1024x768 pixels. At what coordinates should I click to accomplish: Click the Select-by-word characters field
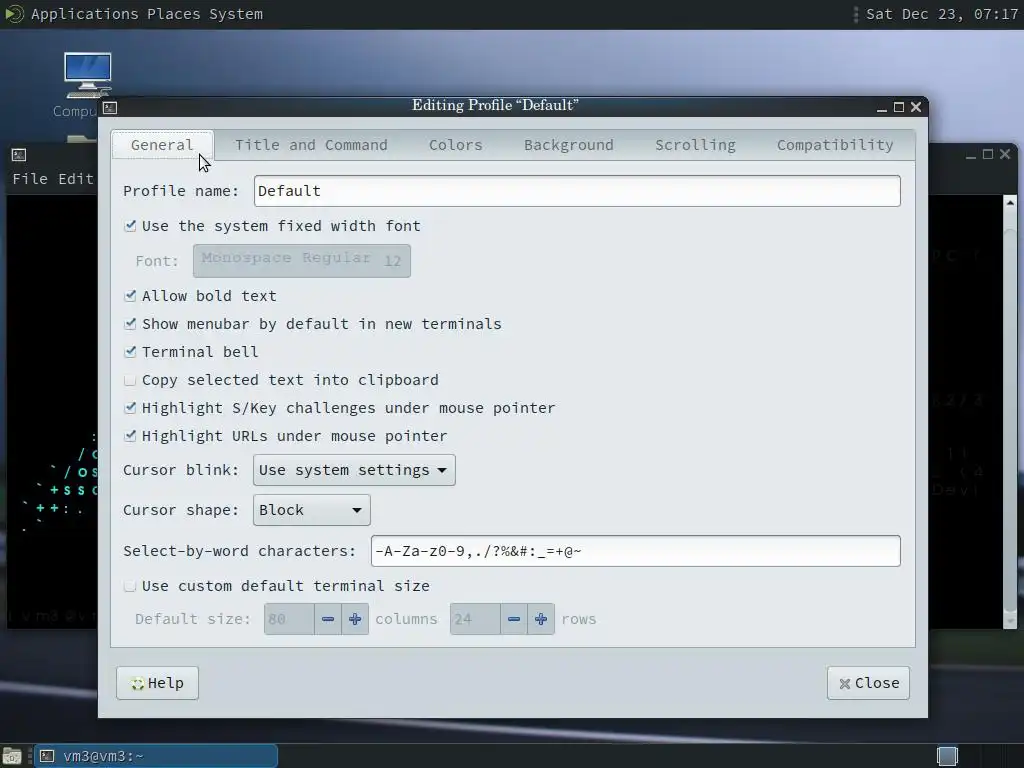coord(635,551)
